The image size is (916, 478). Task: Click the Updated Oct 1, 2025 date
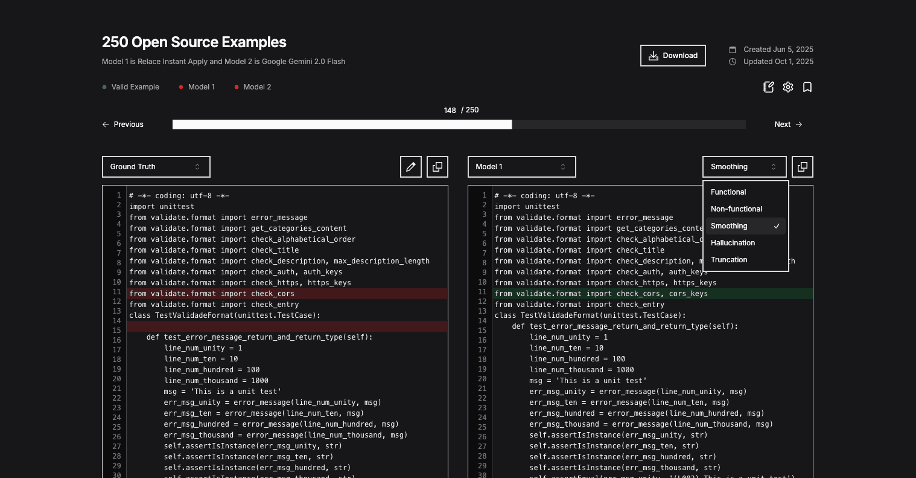pos(778,61)
